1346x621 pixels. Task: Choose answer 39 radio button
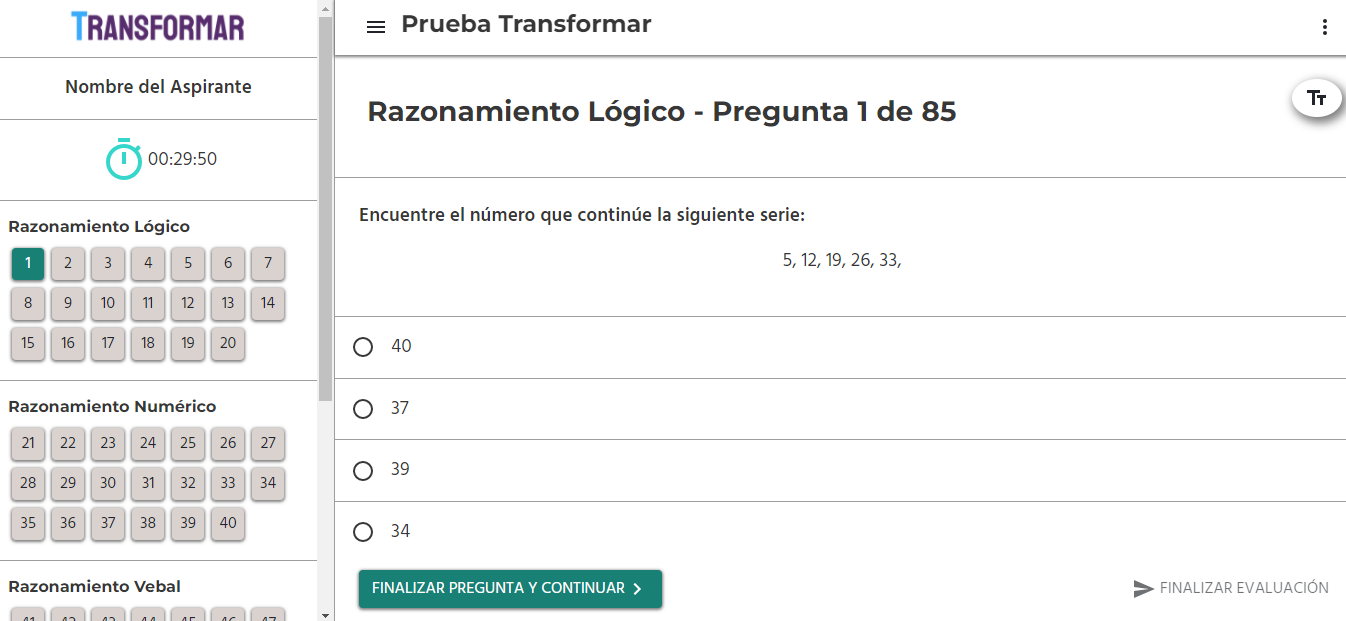(363, 470)
